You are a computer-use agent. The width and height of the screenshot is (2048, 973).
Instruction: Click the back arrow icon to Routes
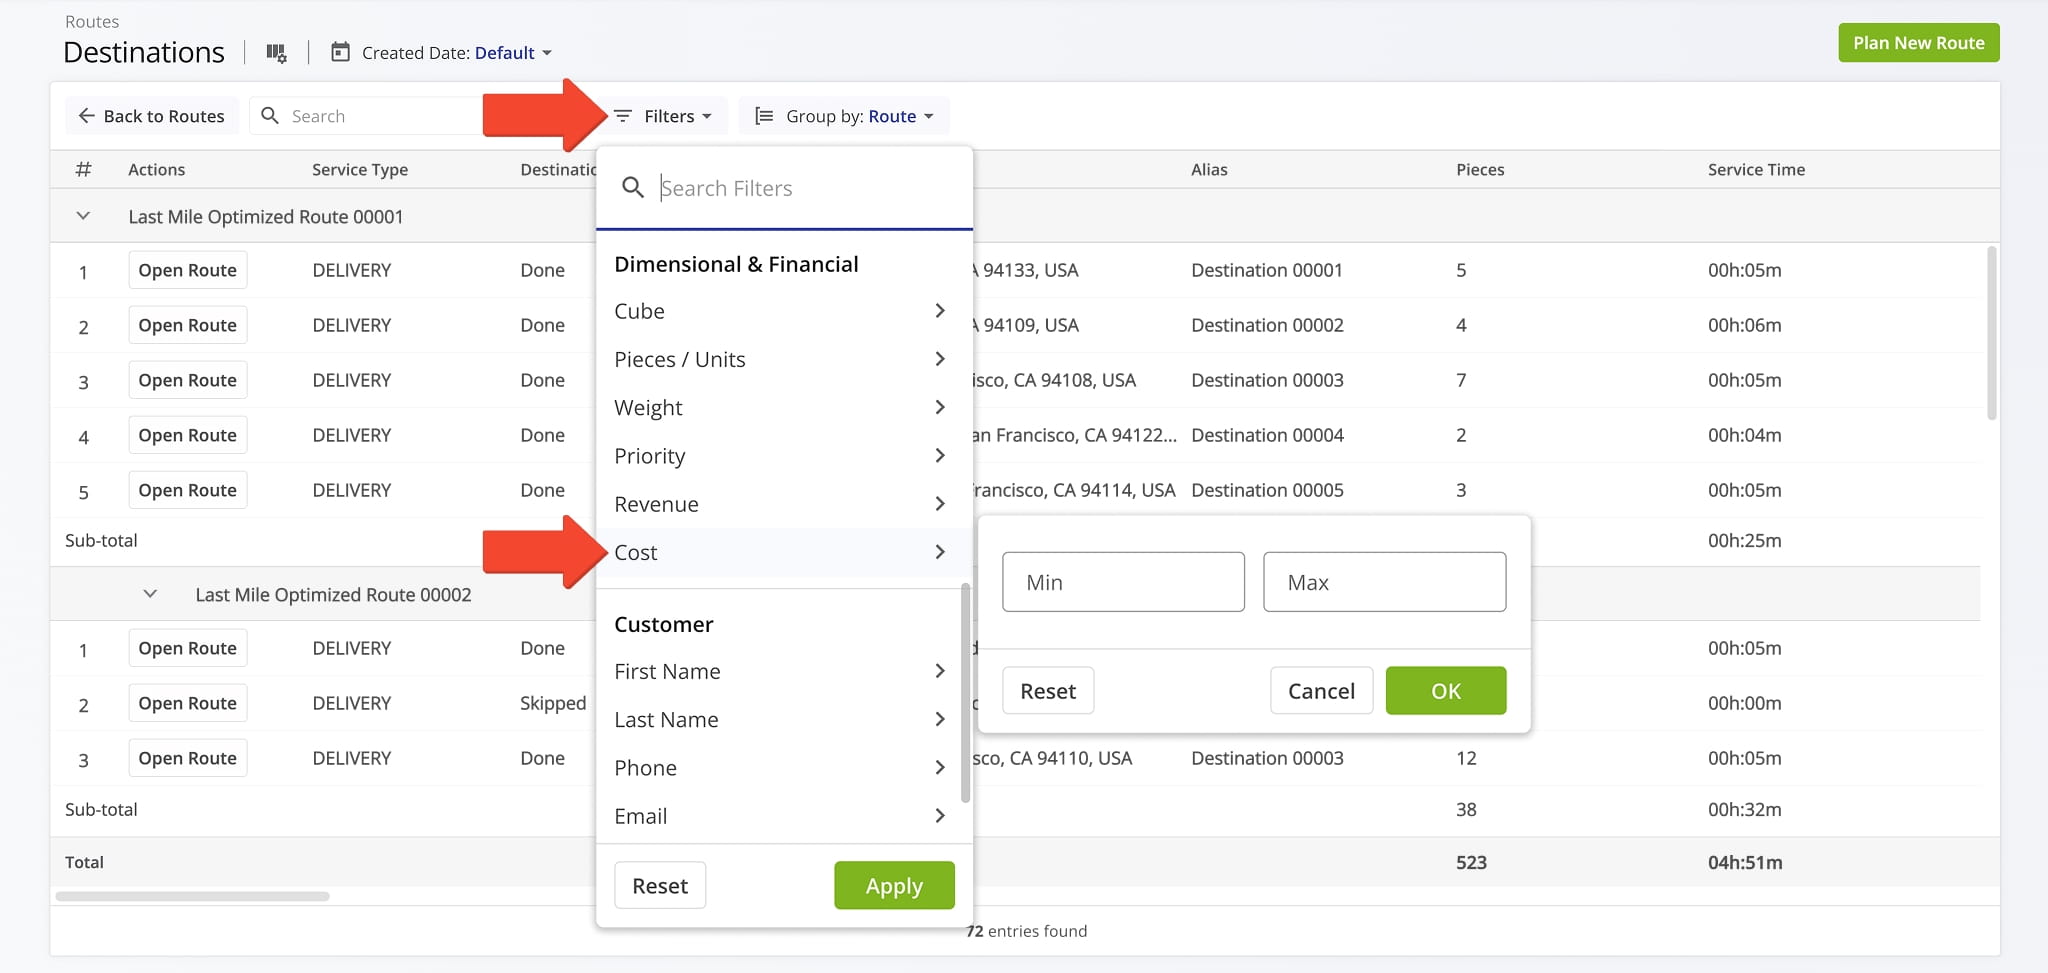click(87, 116)
